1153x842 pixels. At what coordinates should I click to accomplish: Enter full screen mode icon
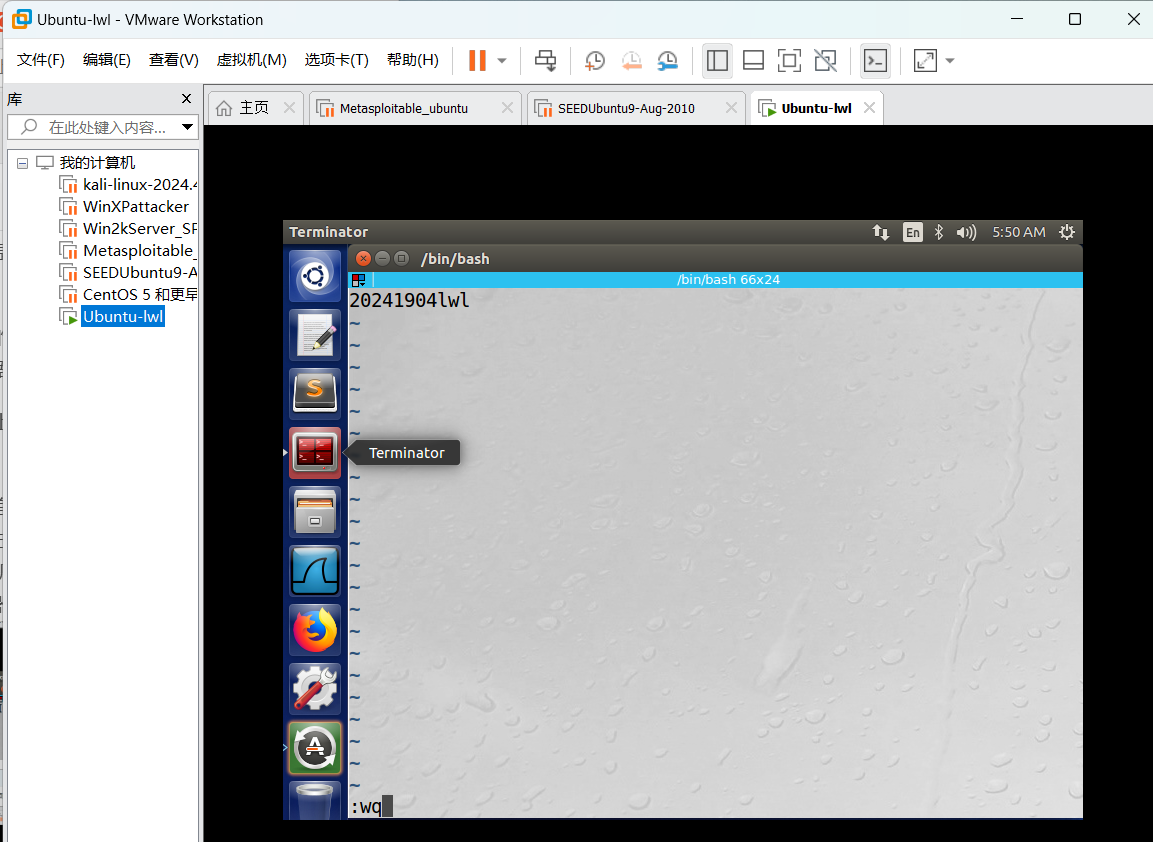click(789, 60)
